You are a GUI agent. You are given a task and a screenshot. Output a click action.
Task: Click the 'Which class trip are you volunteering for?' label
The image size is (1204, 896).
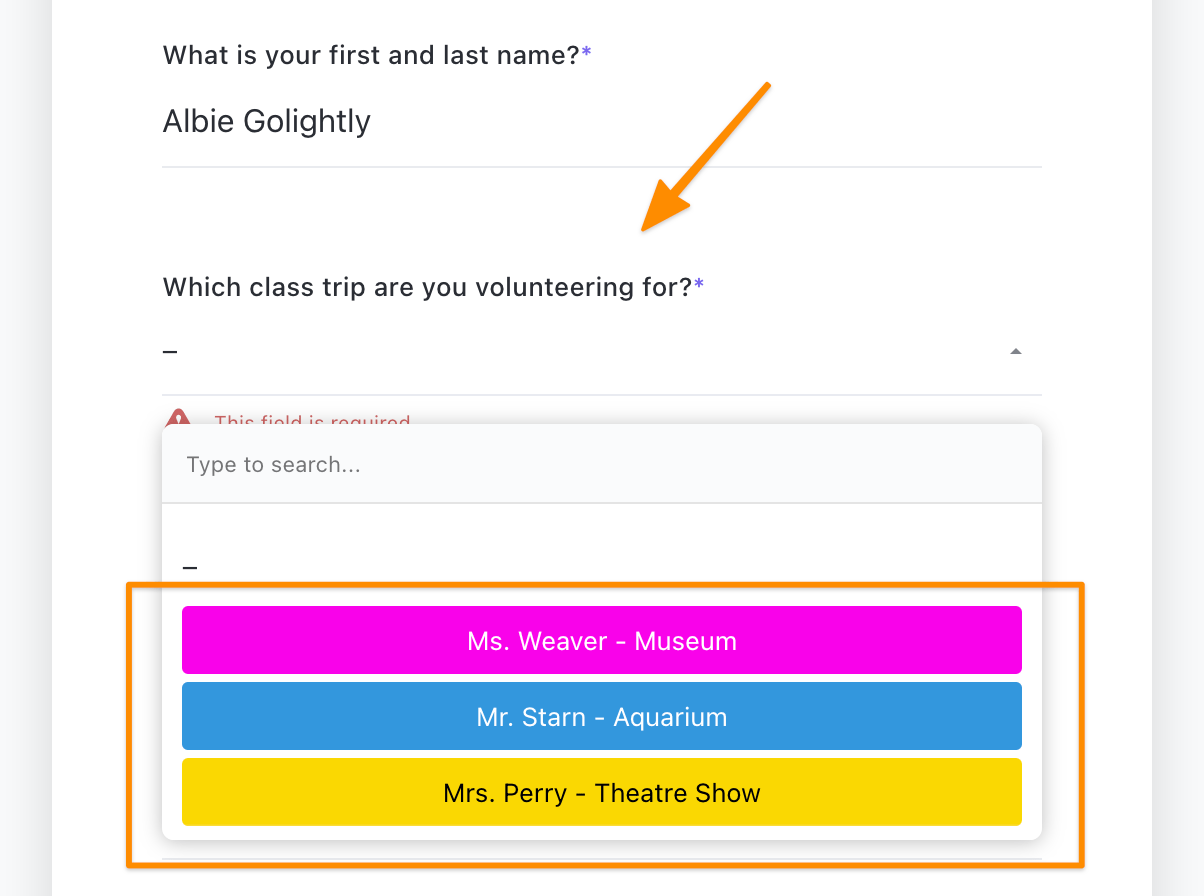[x=427, y=288]
